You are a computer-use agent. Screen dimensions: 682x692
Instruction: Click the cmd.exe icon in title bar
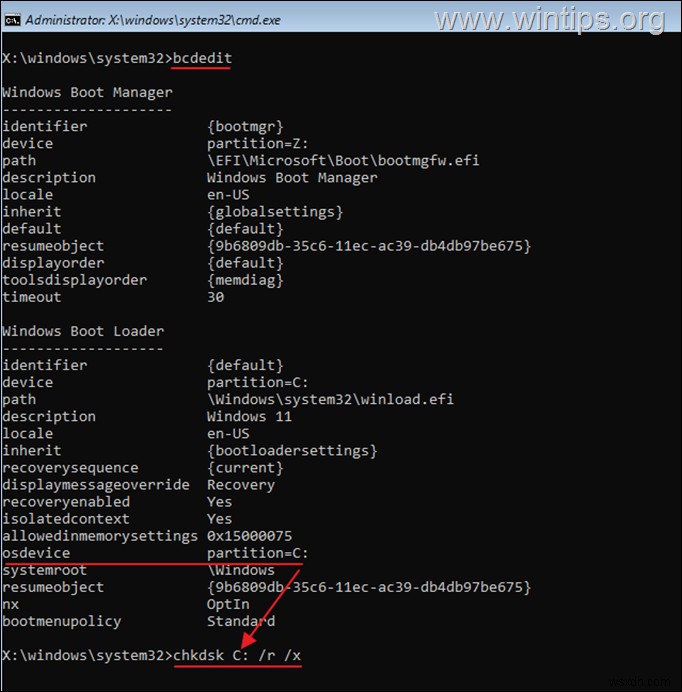point(13,19)
